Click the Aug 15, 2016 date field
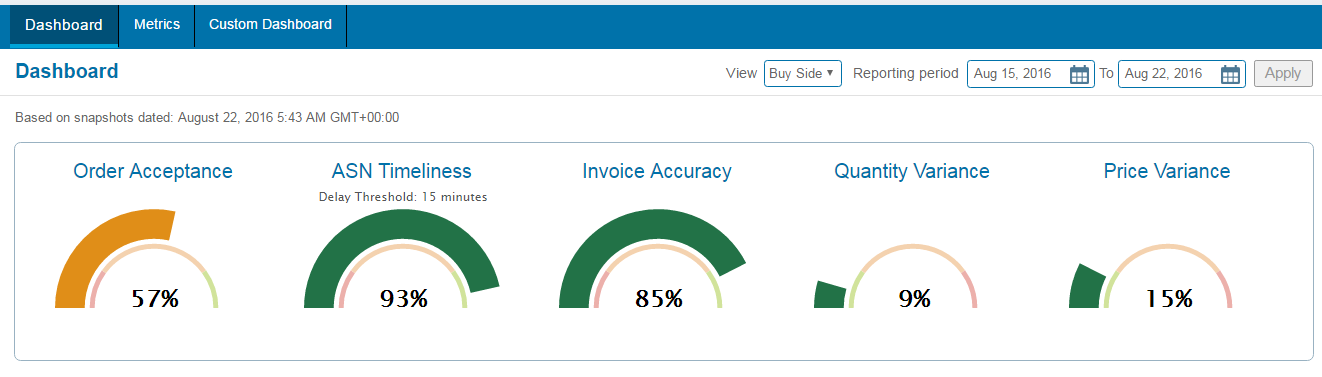This screenshot has width=1322, height=377. [1030, 74]
